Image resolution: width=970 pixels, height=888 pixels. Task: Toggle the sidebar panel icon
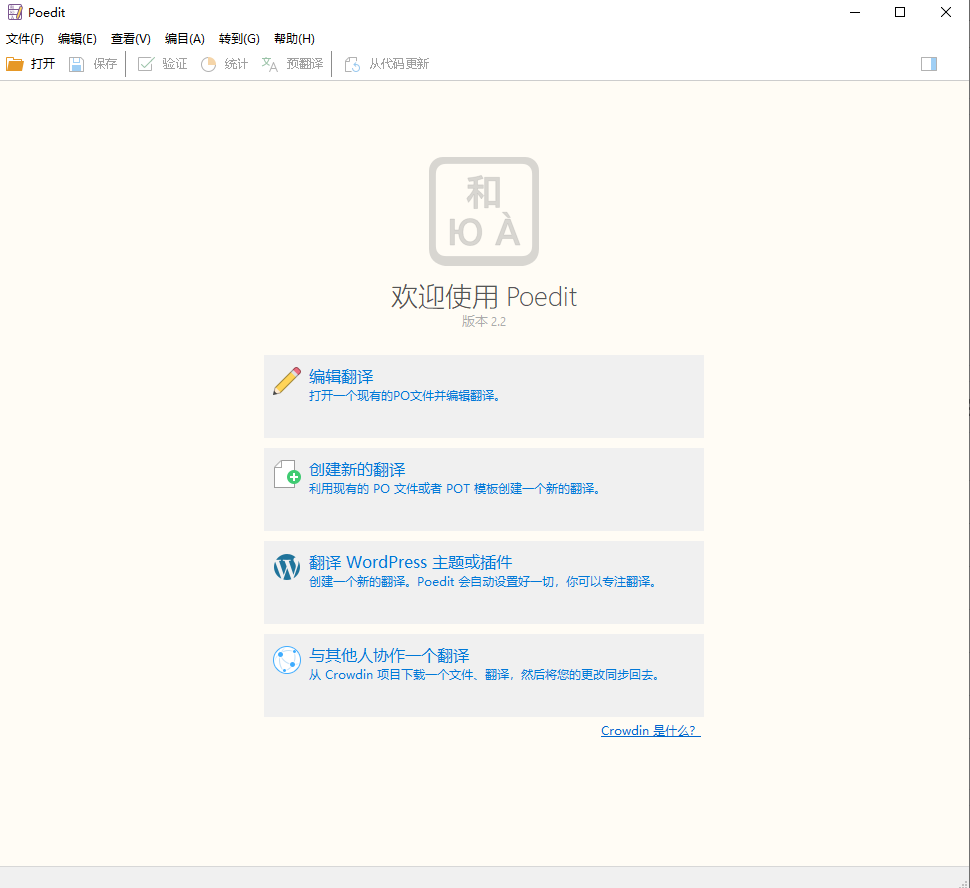point(929,64)
